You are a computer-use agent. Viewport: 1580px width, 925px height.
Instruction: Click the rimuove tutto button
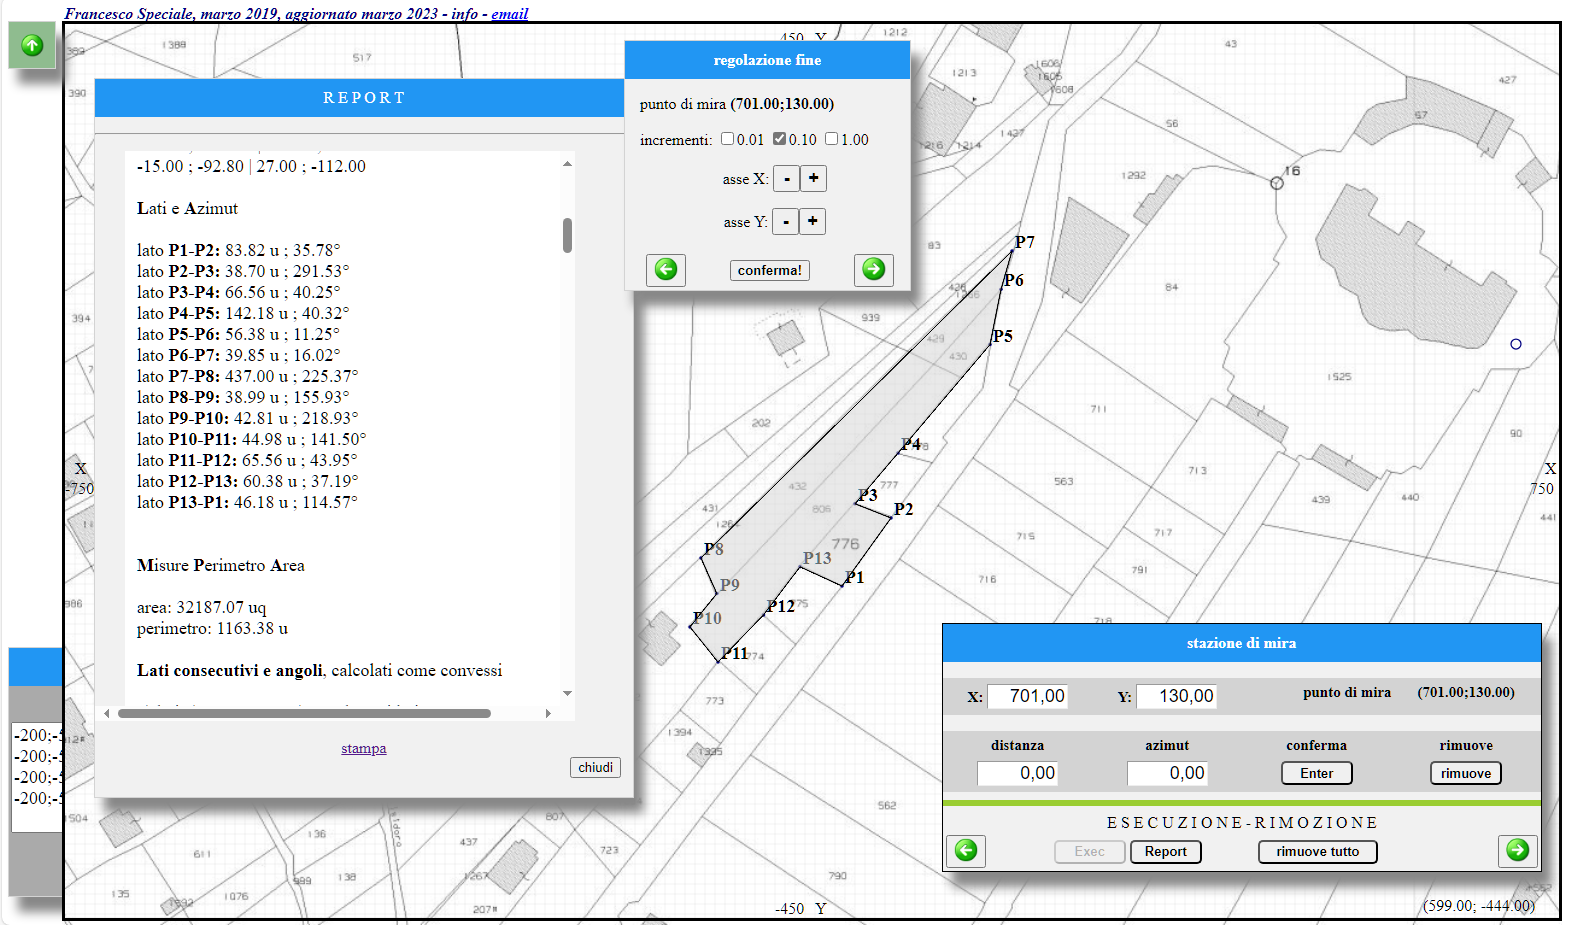coord(1317,851)
